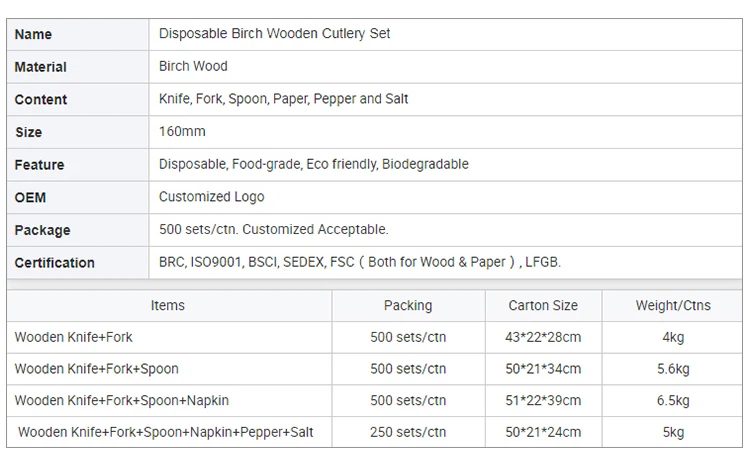Click the Name row label
Viewport: 750px width, 459px height.
[34, 34]
